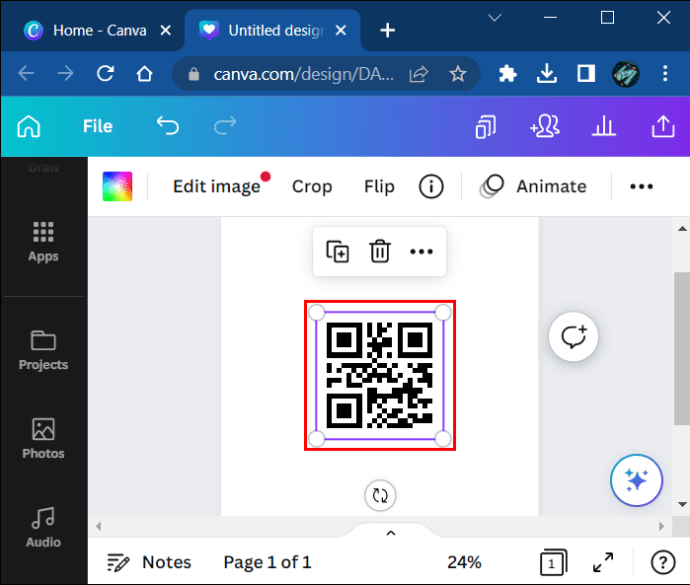Redo the last action
690x585 pixels.
coord(225,126)
